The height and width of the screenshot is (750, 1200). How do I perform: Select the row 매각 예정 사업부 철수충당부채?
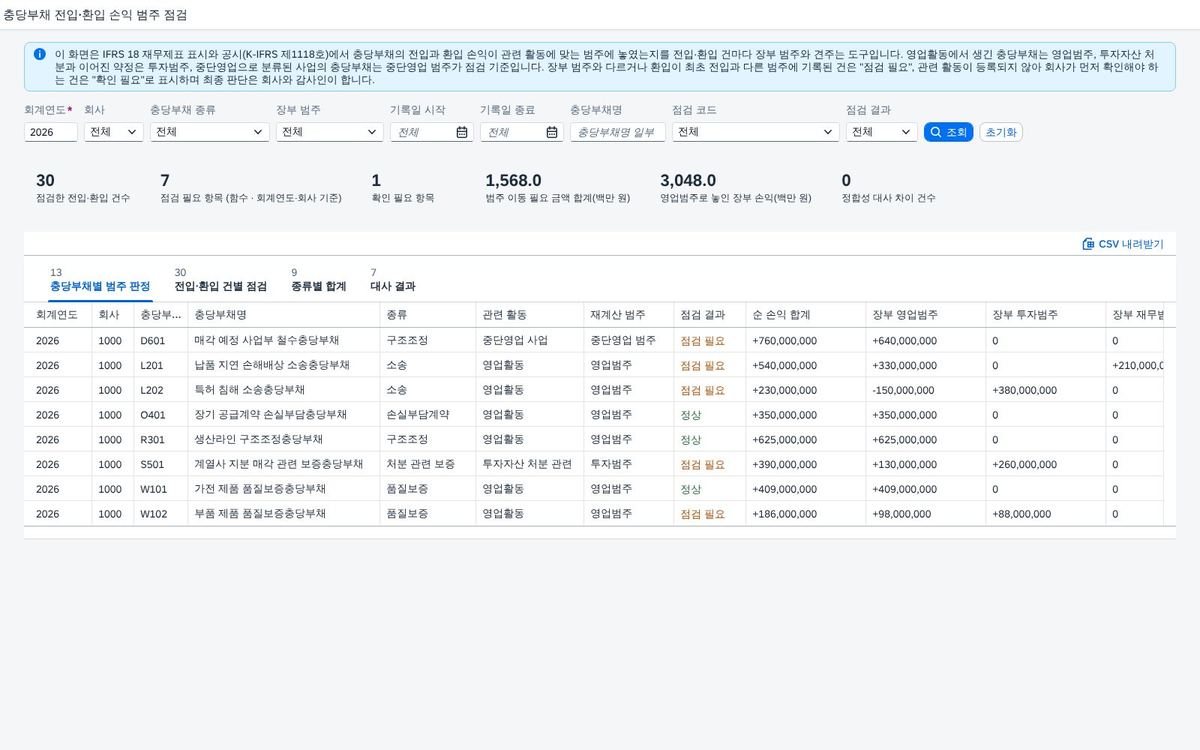pos(594,340)
